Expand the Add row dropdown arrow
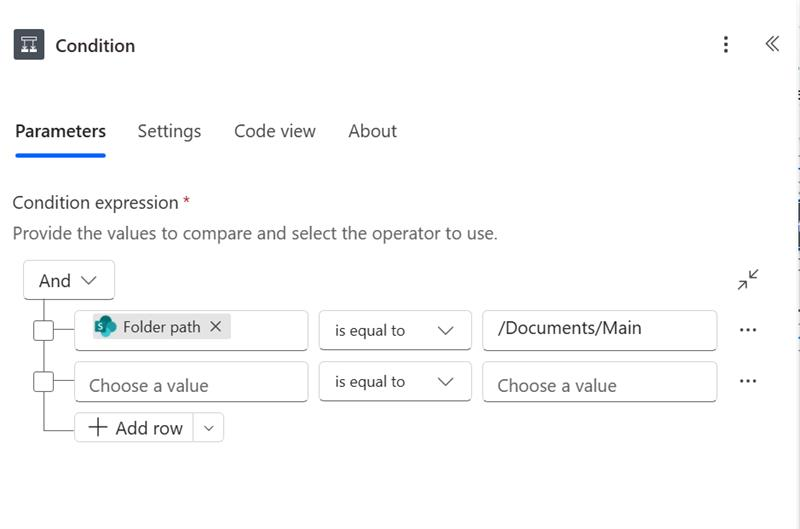This screenshot has width=800, height=529. point(208,428)
